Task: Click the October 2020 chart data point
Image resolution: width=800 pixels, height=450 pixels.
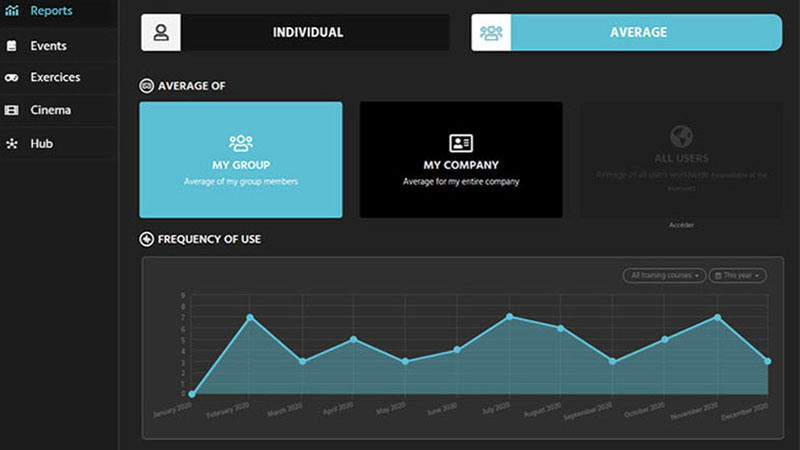Action: tap(665, 339)
